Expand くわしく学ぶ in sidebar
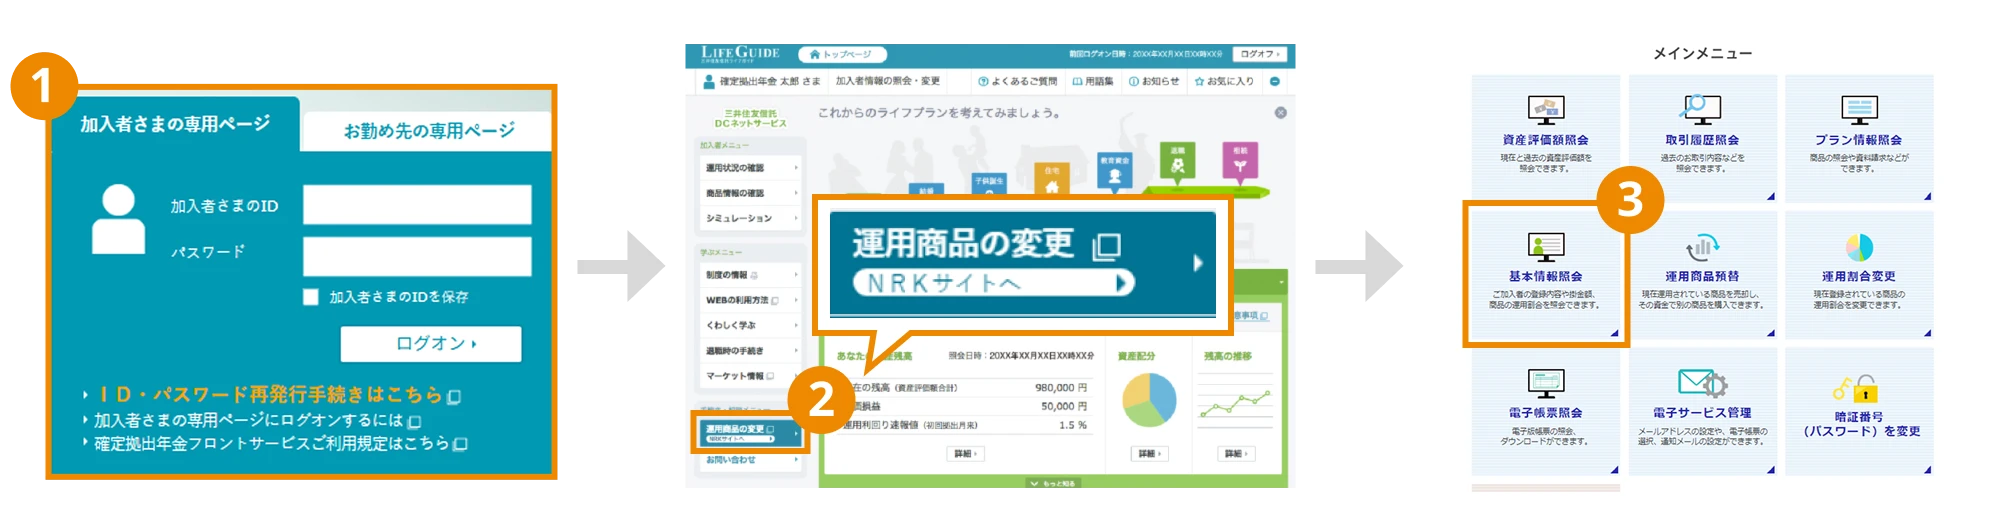 pos(751,325)
